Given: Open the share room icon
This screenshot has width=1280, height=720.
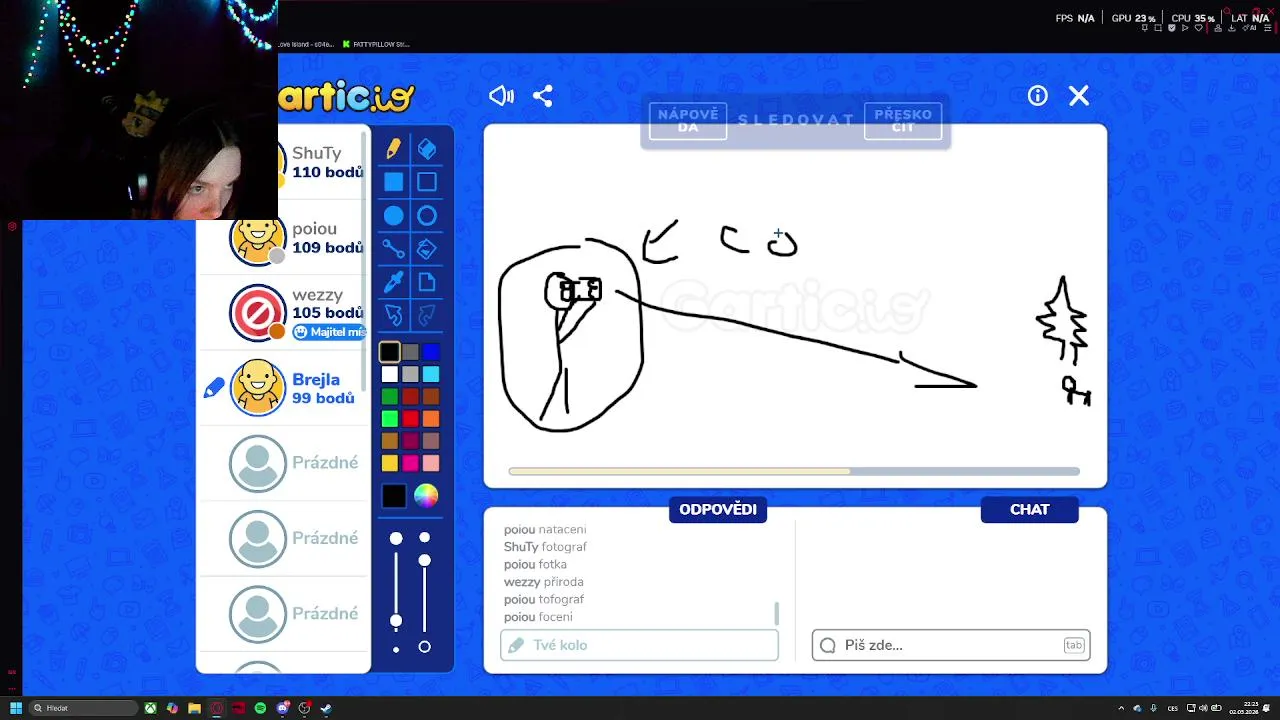Looking at the screenshot, I should click(543, 96).
